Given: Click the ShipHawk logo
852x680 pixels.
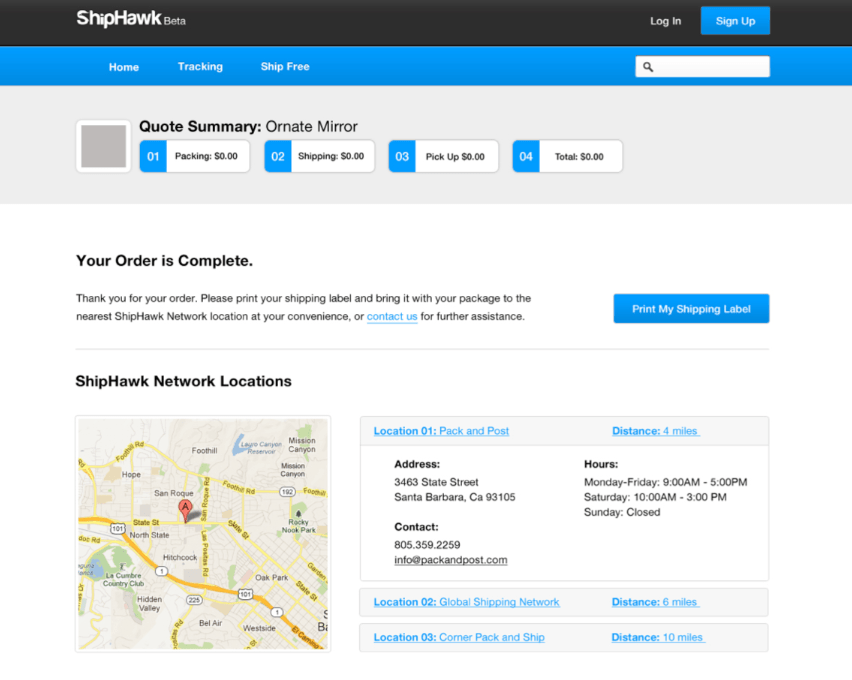Looking at the screenshot, I should click(119, 19).
